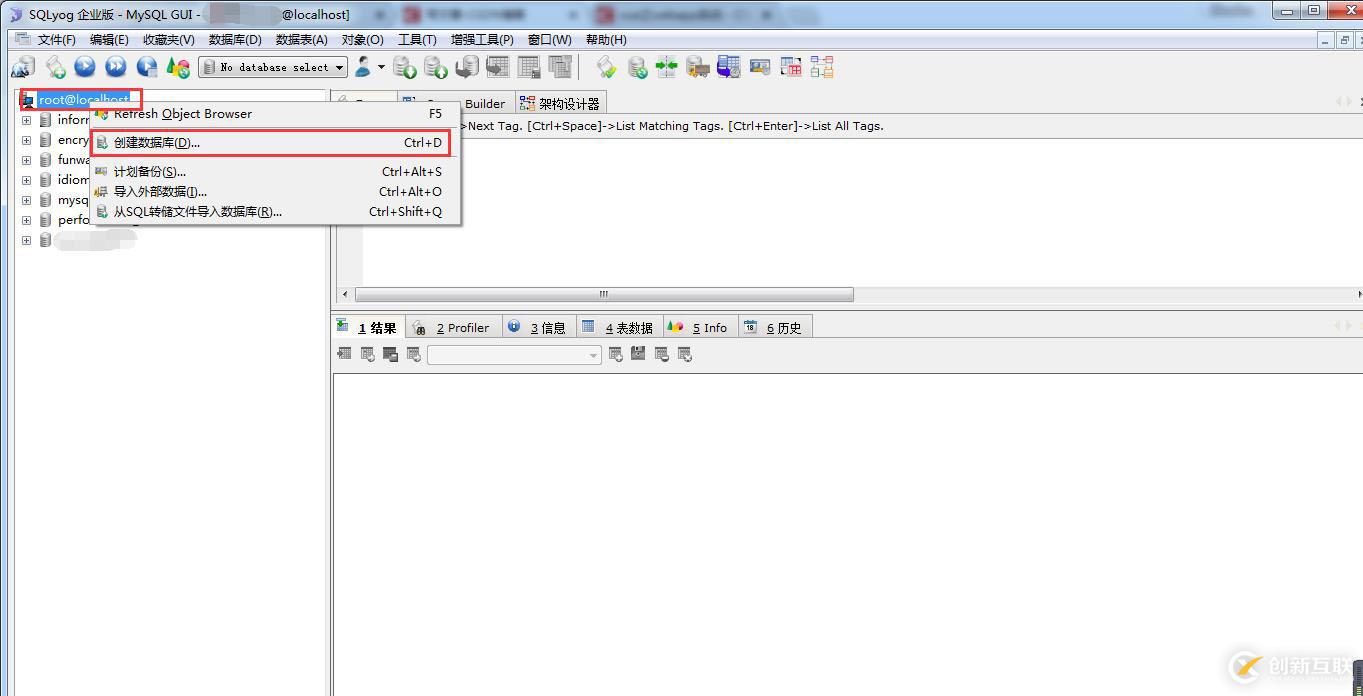
Task: Switch to the 4 表数据 tab
Action: (618, 328)
